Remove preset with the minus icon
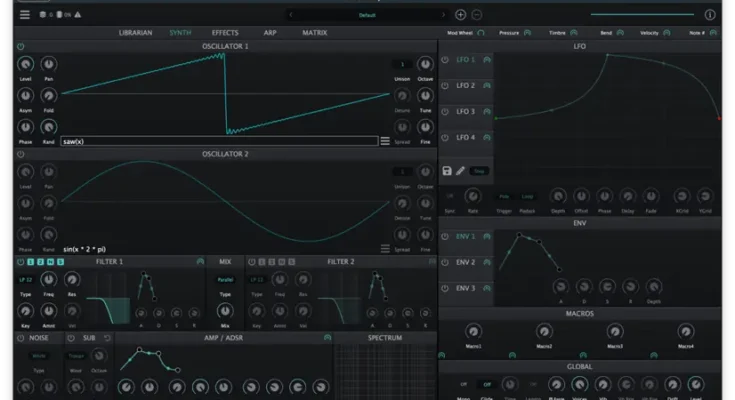Image resolution: width=735 pixels, height=400 pixels. point(476,15)
